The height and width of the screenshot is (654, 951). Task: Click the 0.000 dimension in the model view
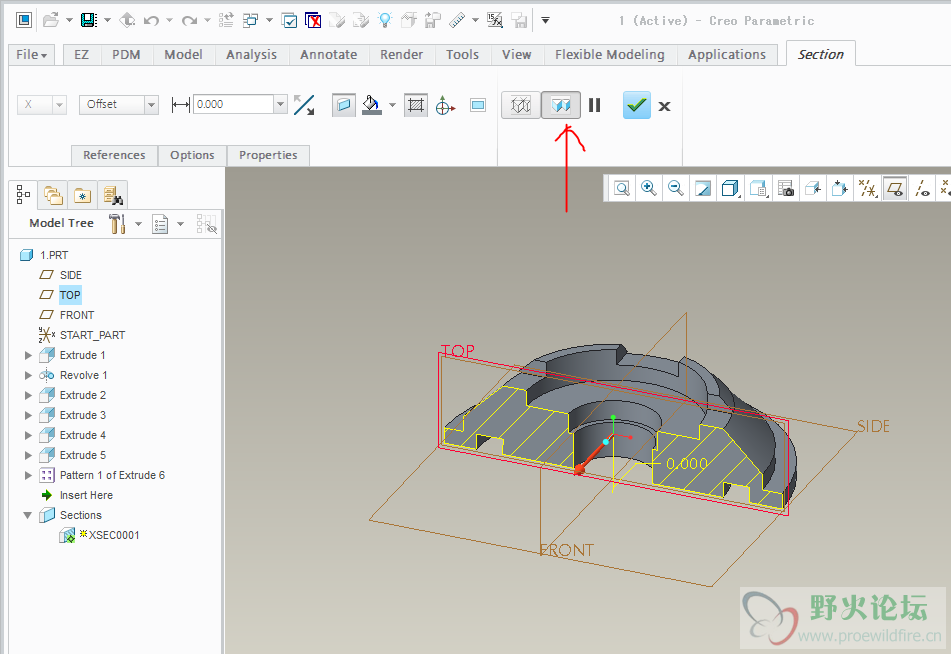[x=687, y=464]
